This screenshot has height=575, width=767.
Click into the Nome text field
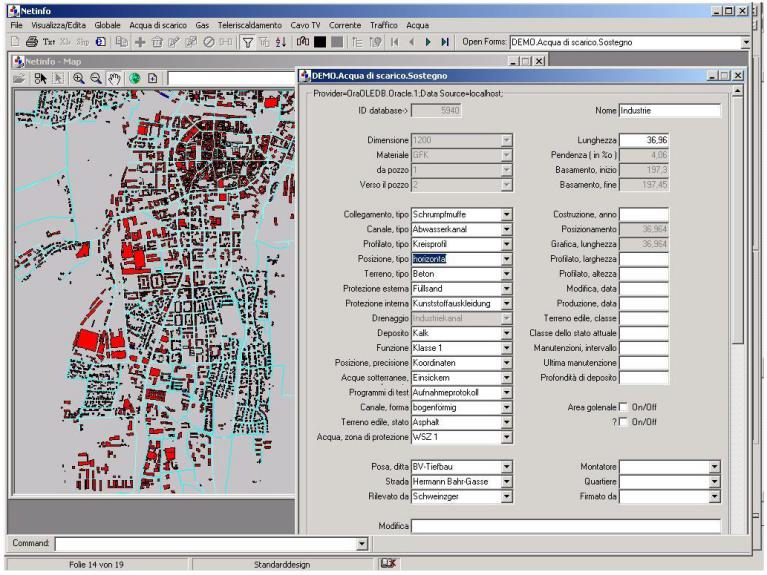(x=669, y=111)
